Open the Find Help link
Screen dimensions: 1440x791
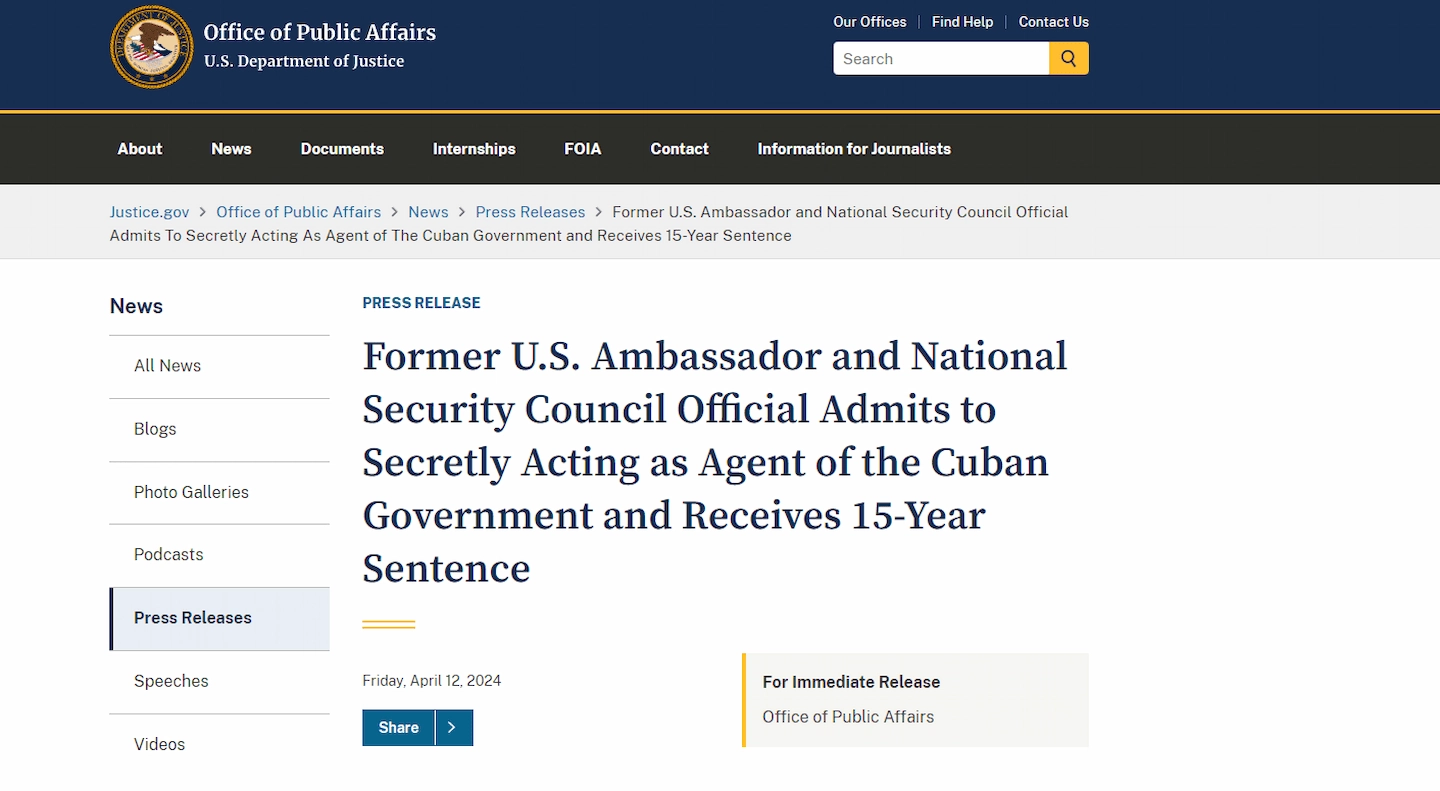pos(963,22)
